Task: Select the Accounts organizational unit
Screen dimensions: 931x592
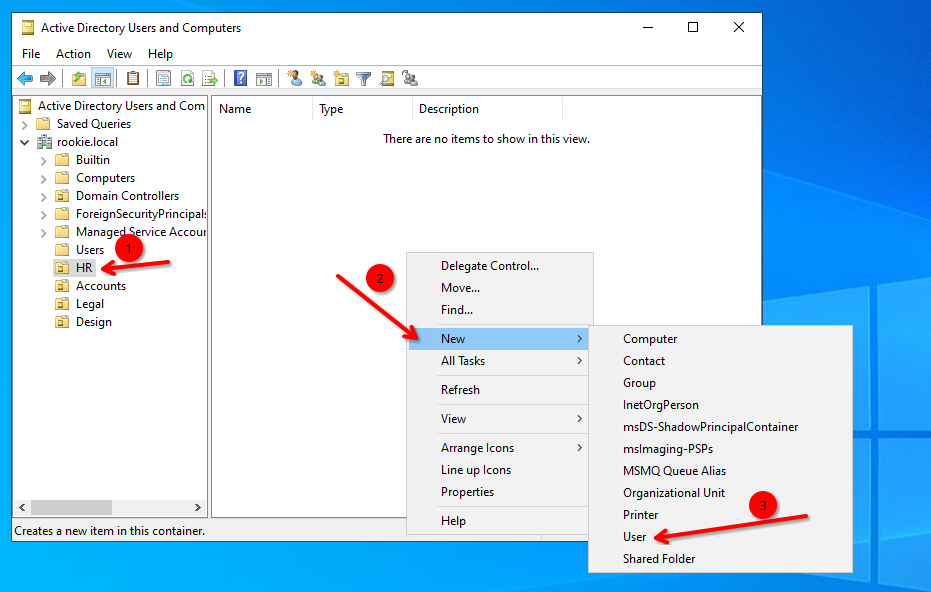Action: [101, 286]
